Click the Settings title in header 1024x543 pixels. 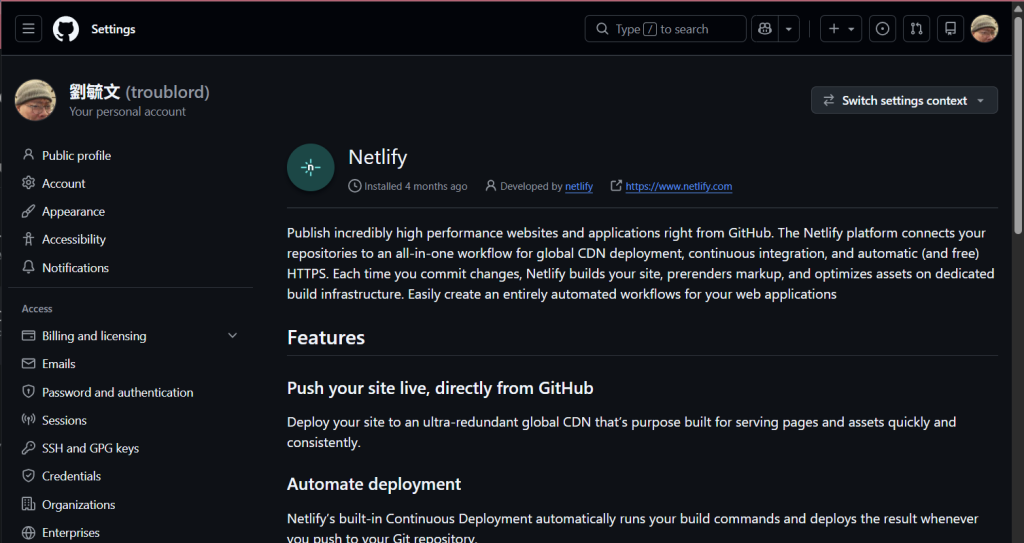pos(113,29)
